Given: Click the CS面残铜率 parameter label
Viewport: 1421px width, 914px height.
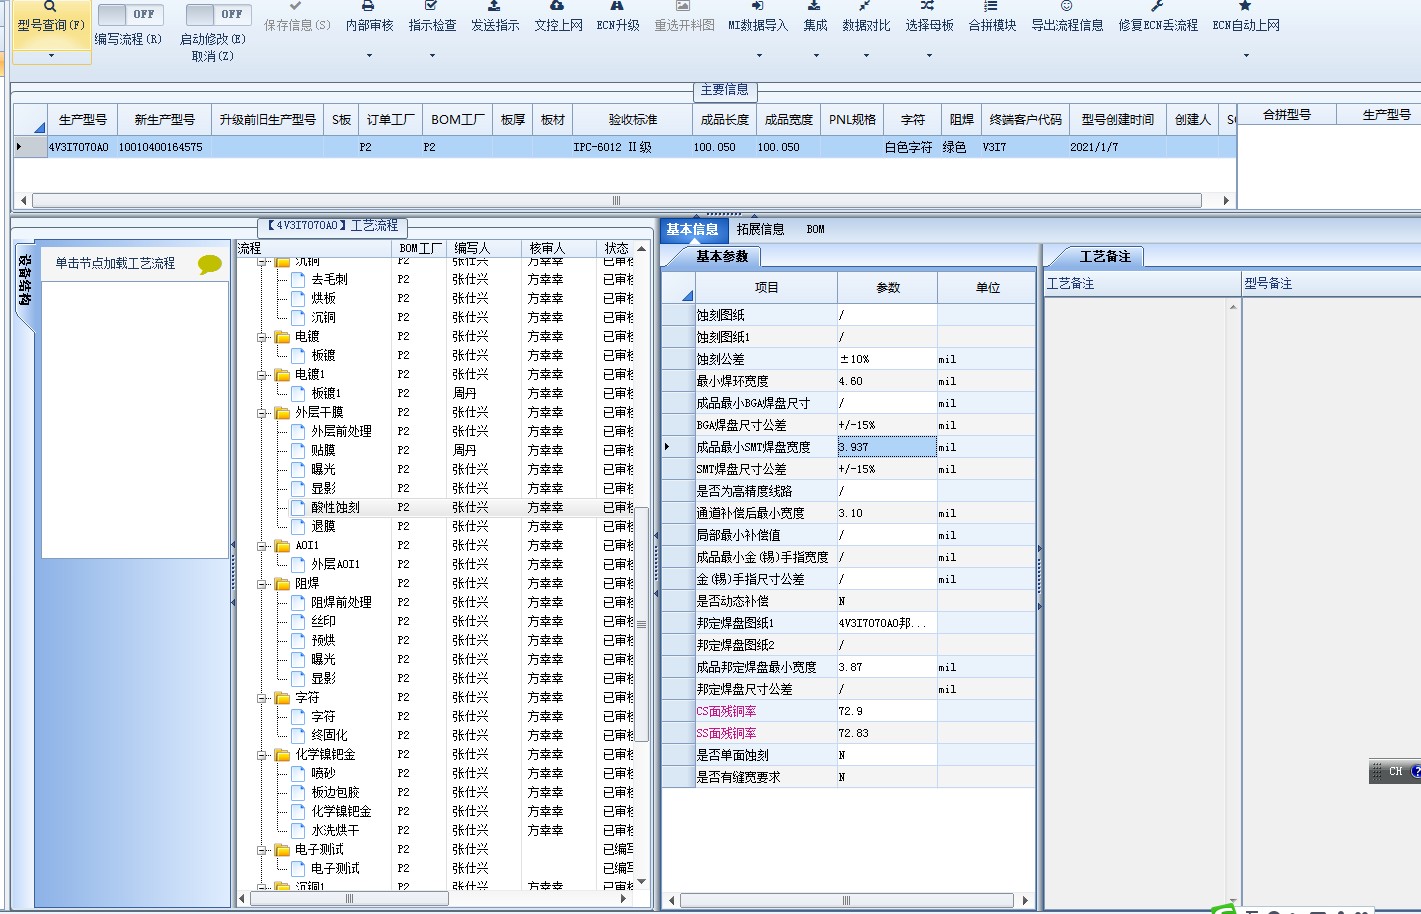Looking at the screenshot, I should click(726, 711).
